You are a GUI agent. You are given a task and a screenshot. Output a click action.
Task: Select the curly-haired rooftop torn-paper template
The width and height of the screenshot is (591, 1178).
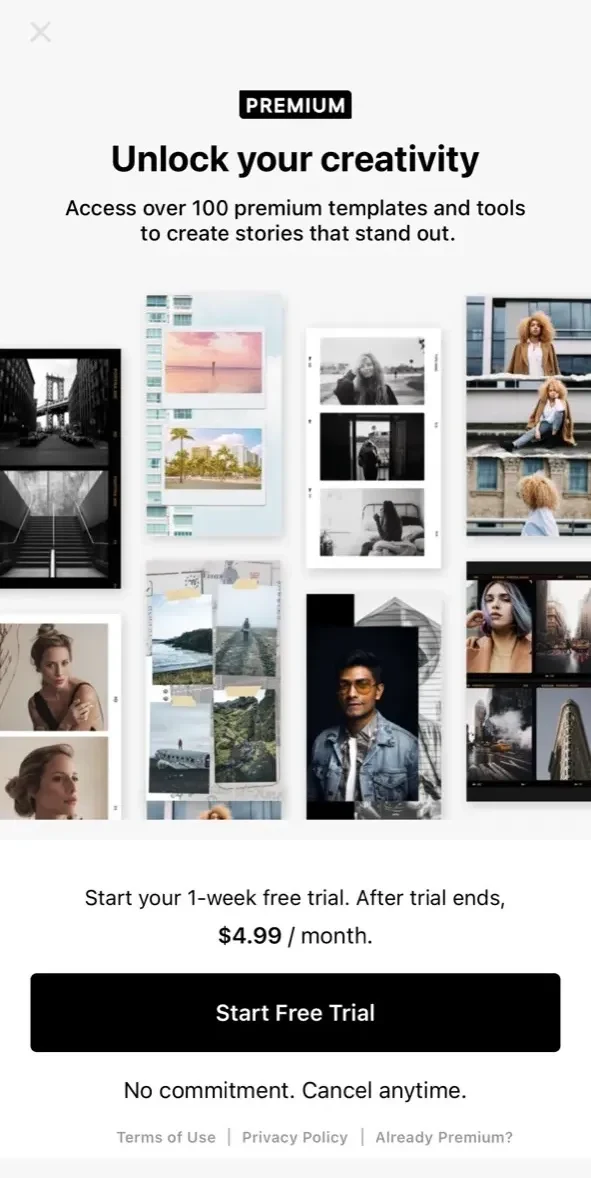(529, 415)
